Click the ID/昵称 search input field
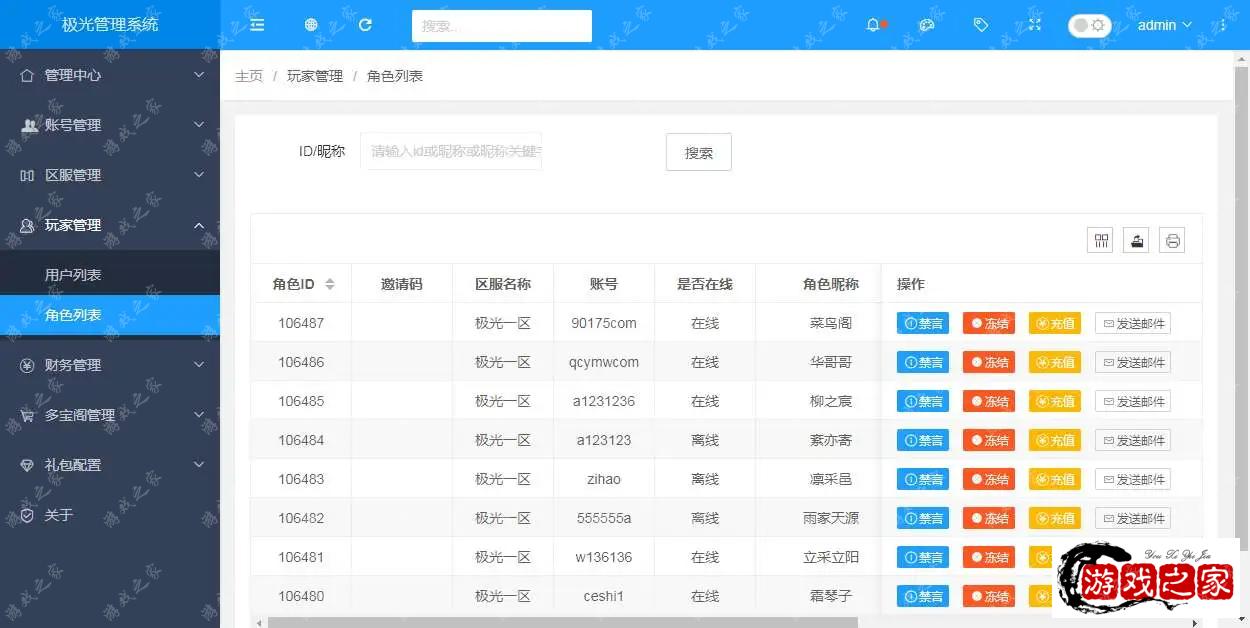The image size is (1250, 628). click(x=451, y=151)
